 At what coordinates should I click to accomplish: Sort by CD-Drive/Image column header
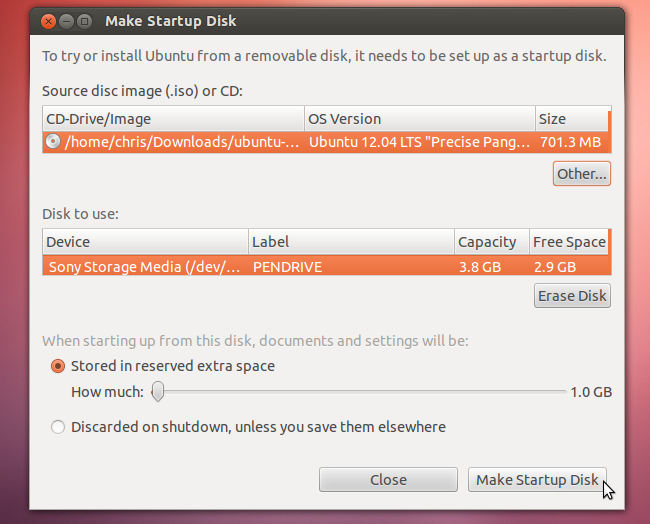point(173,119)
